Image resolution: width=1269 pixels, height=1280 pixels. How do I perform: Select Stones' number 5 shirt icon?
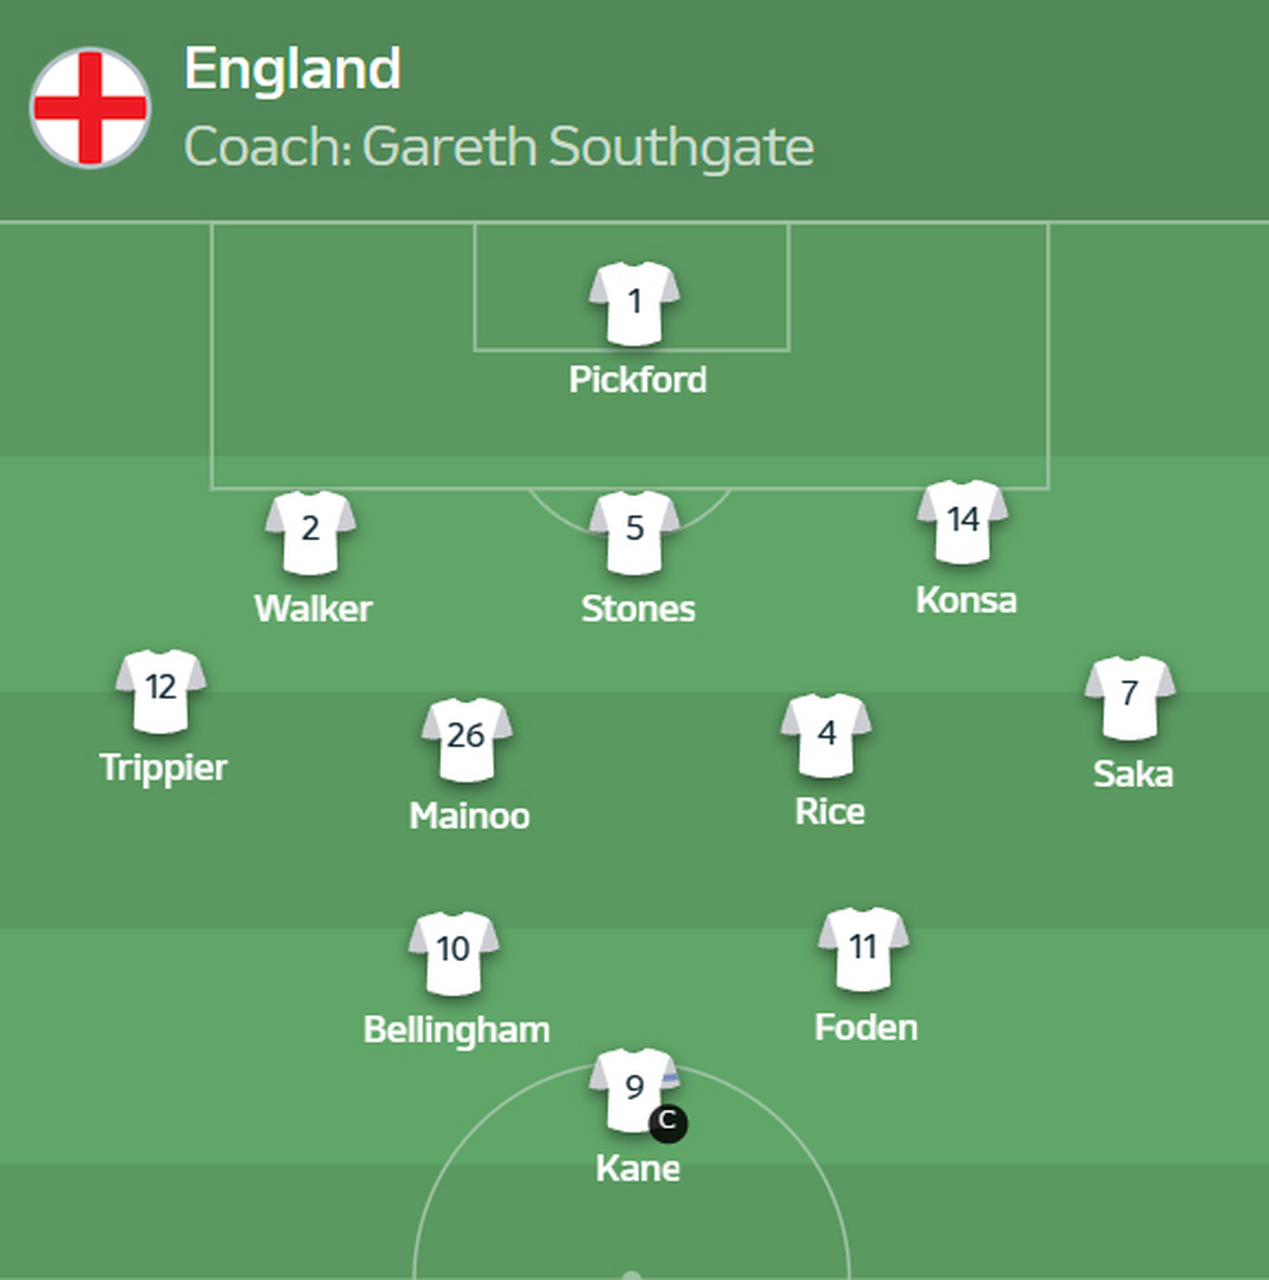pos(634,532)
